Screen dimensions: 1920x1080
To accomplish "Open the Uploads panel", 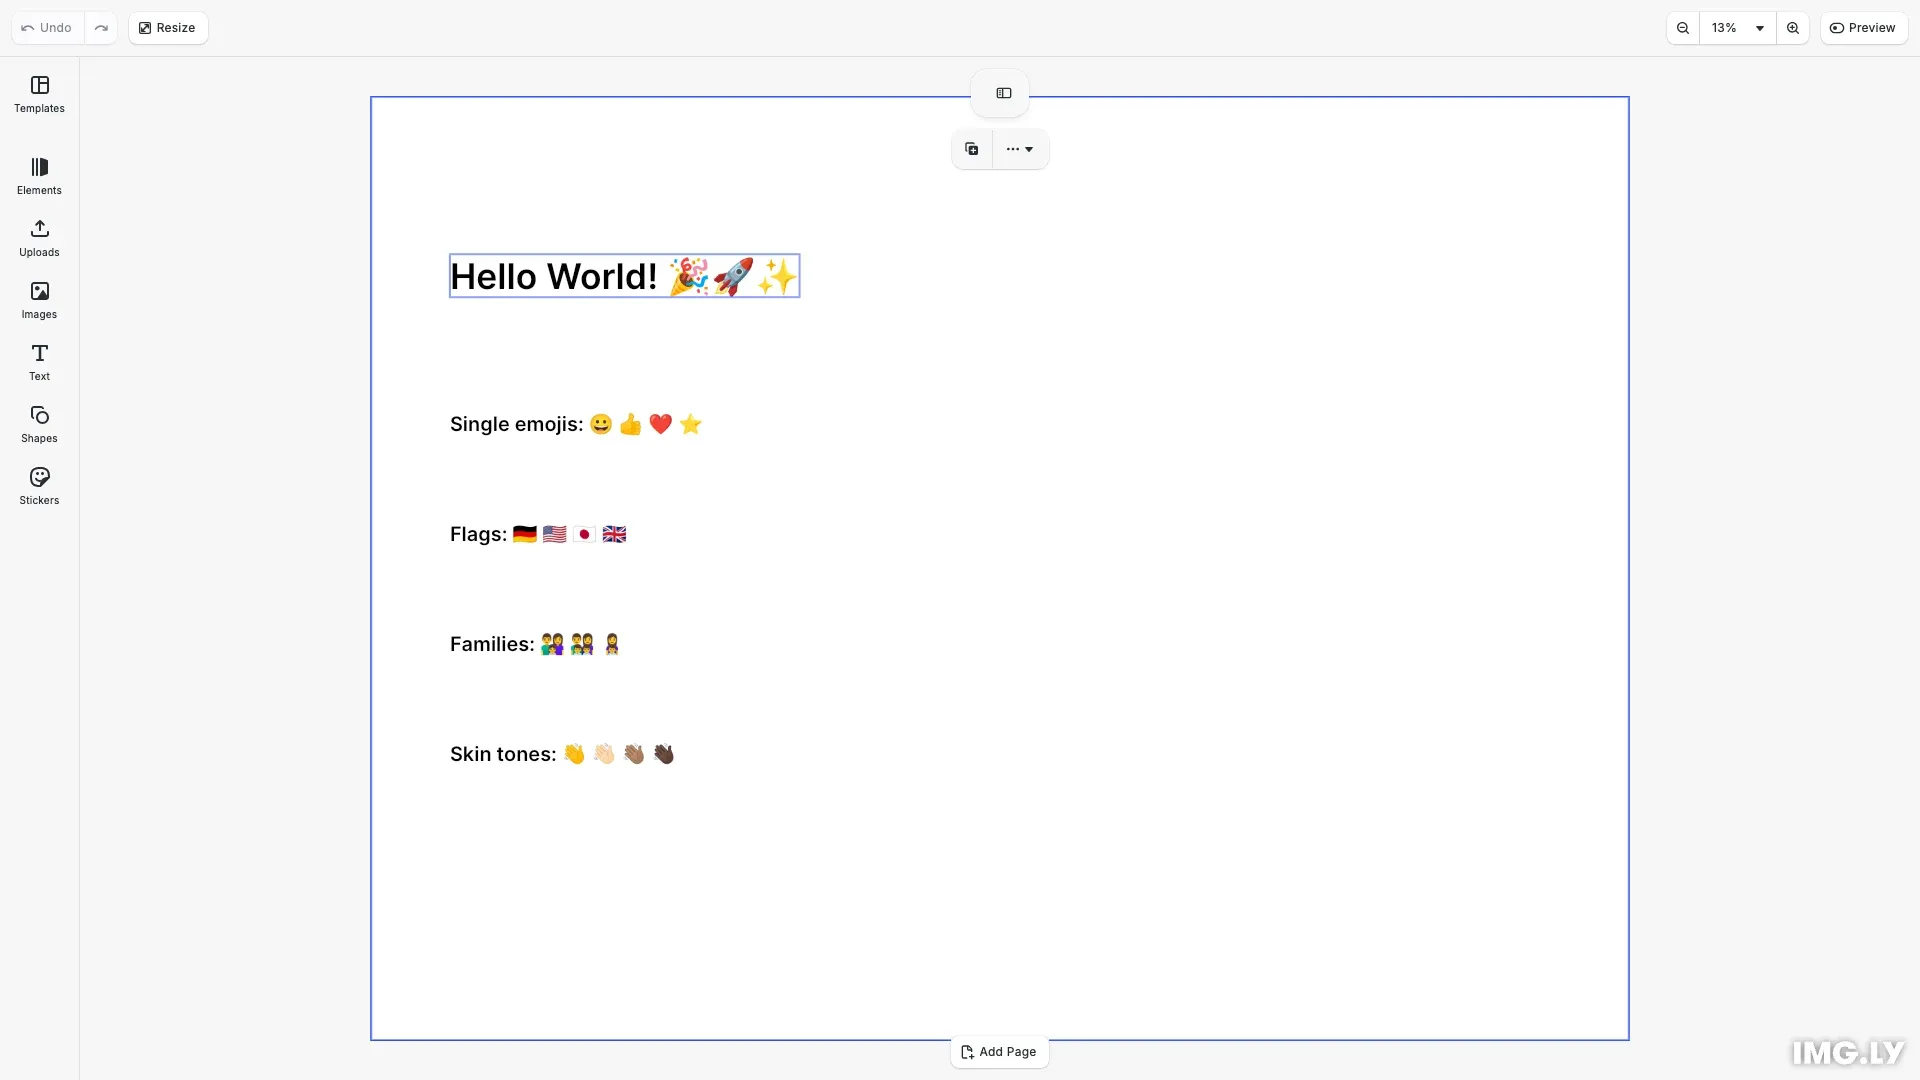I will (38, 238).
